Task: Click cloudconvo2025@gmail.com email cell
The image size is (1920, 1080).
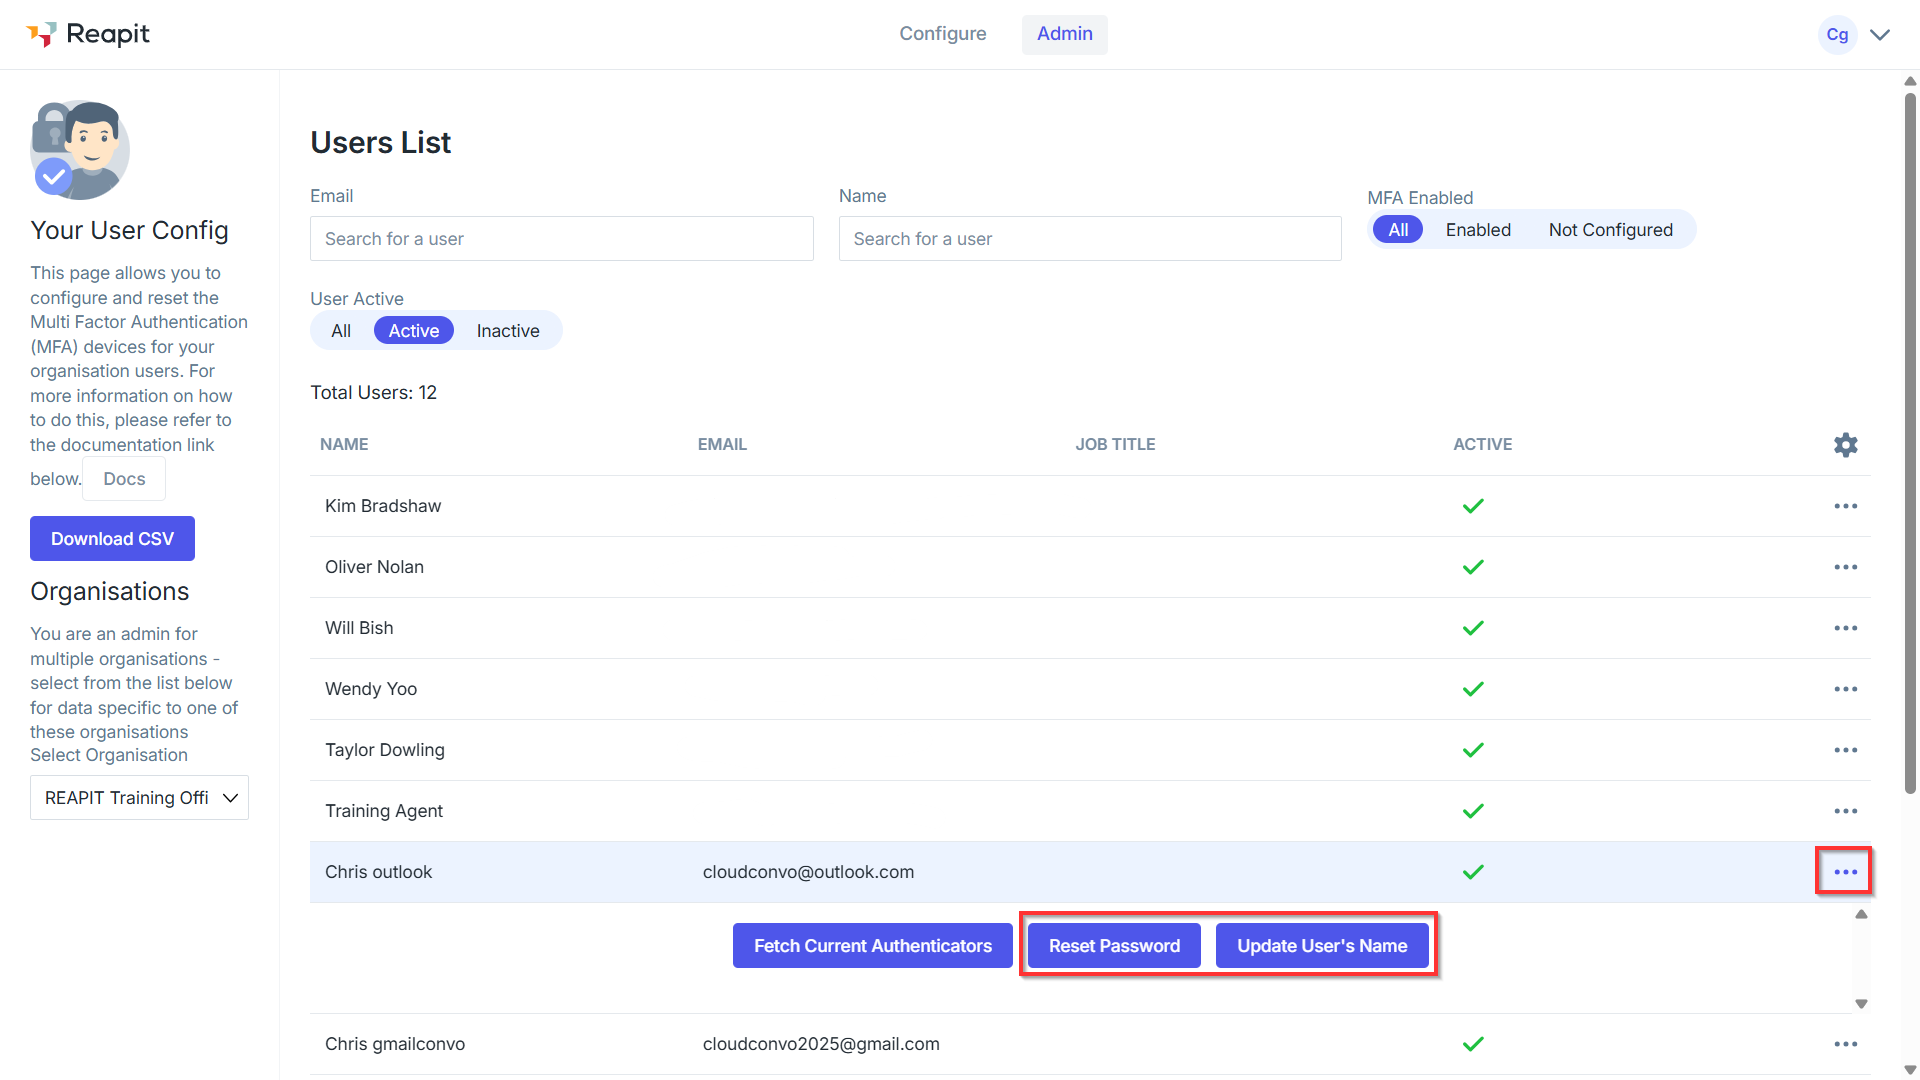Action: tap(821, 1044)
